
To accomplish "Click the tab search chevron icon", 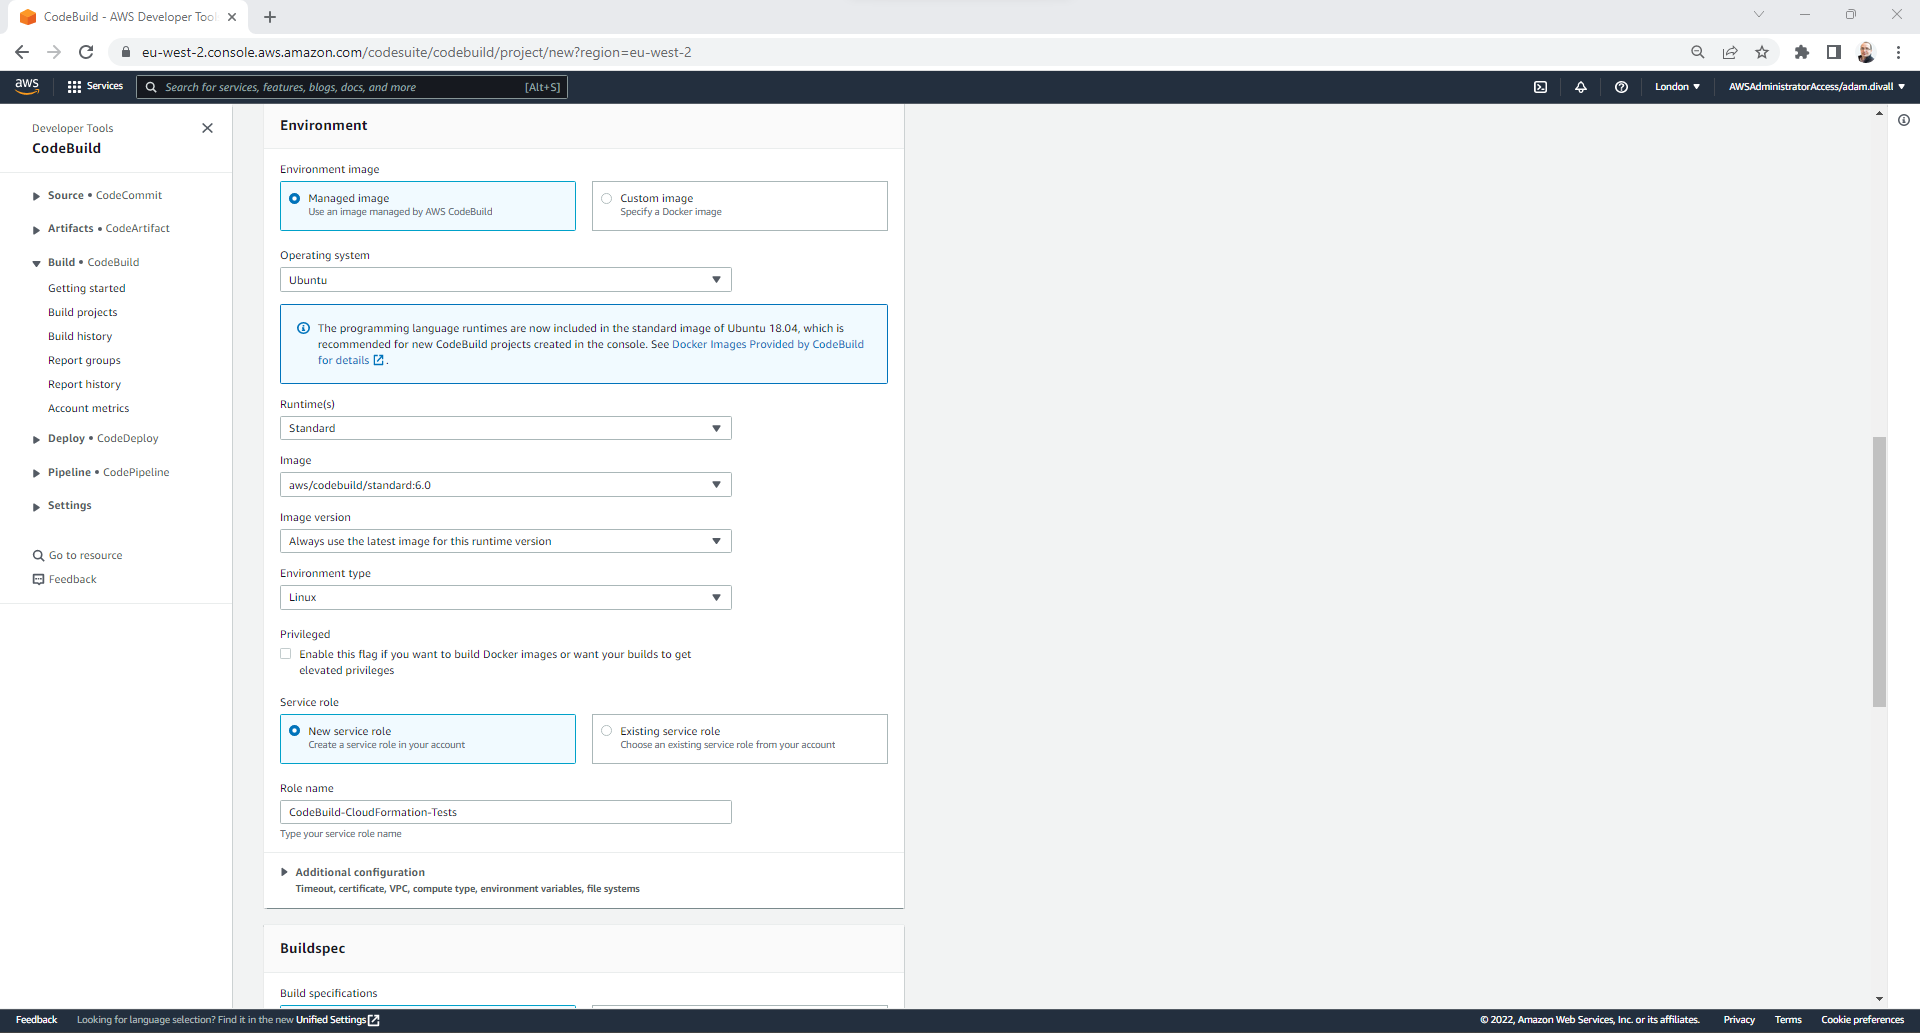I will point(1759,14).
